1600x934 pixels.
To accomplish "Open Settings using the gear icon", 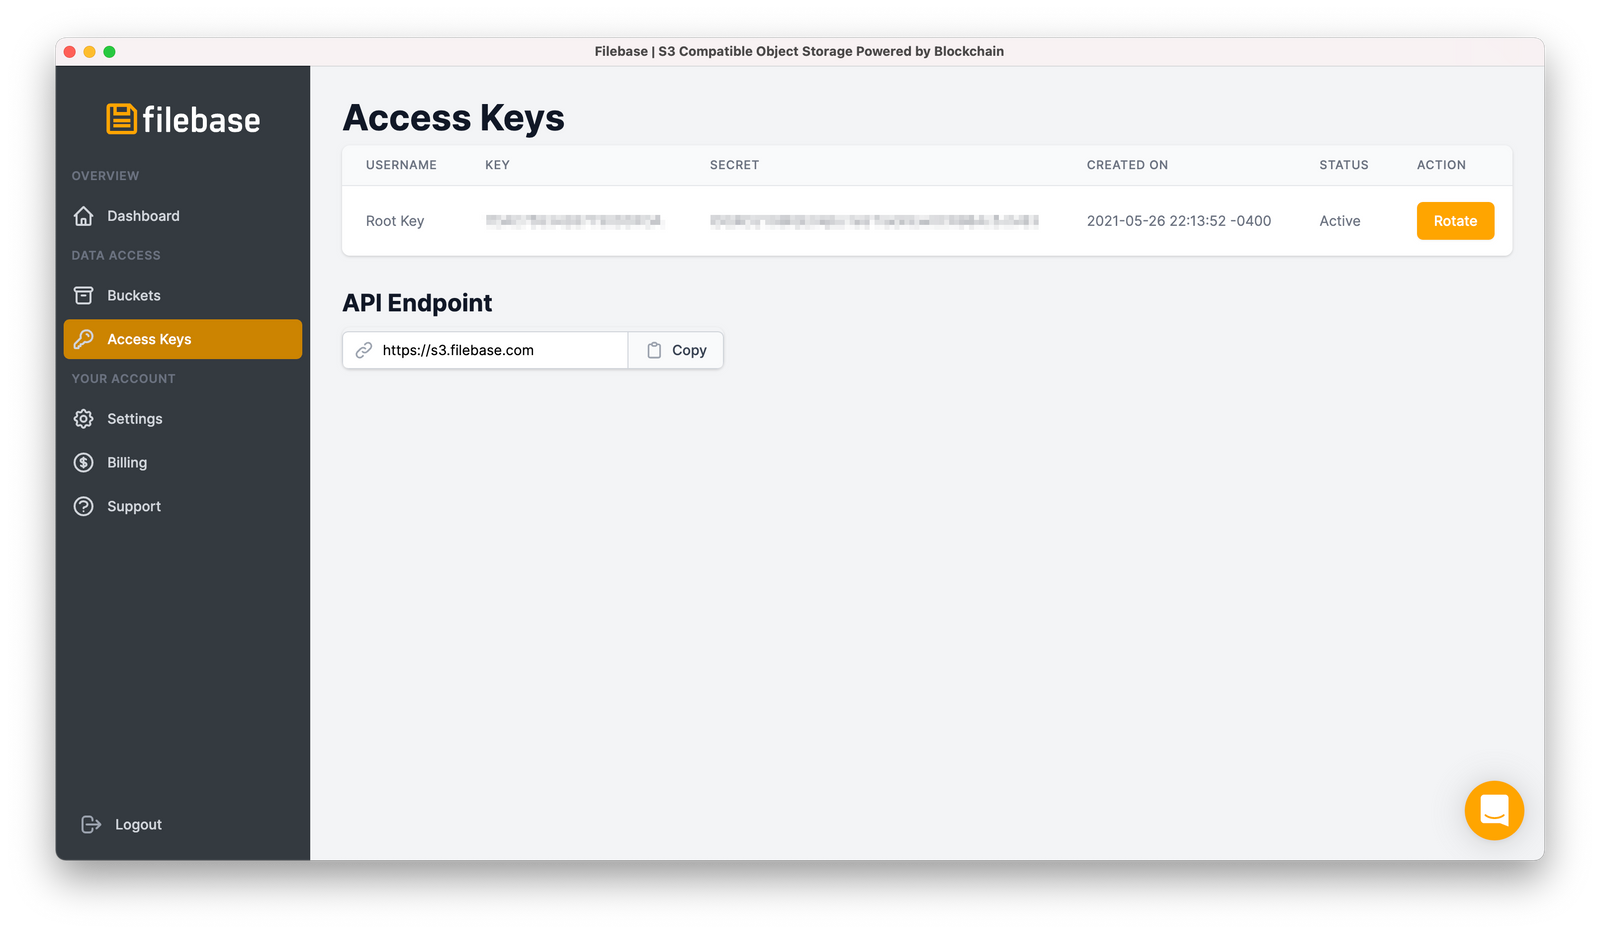I will [84, 418].
